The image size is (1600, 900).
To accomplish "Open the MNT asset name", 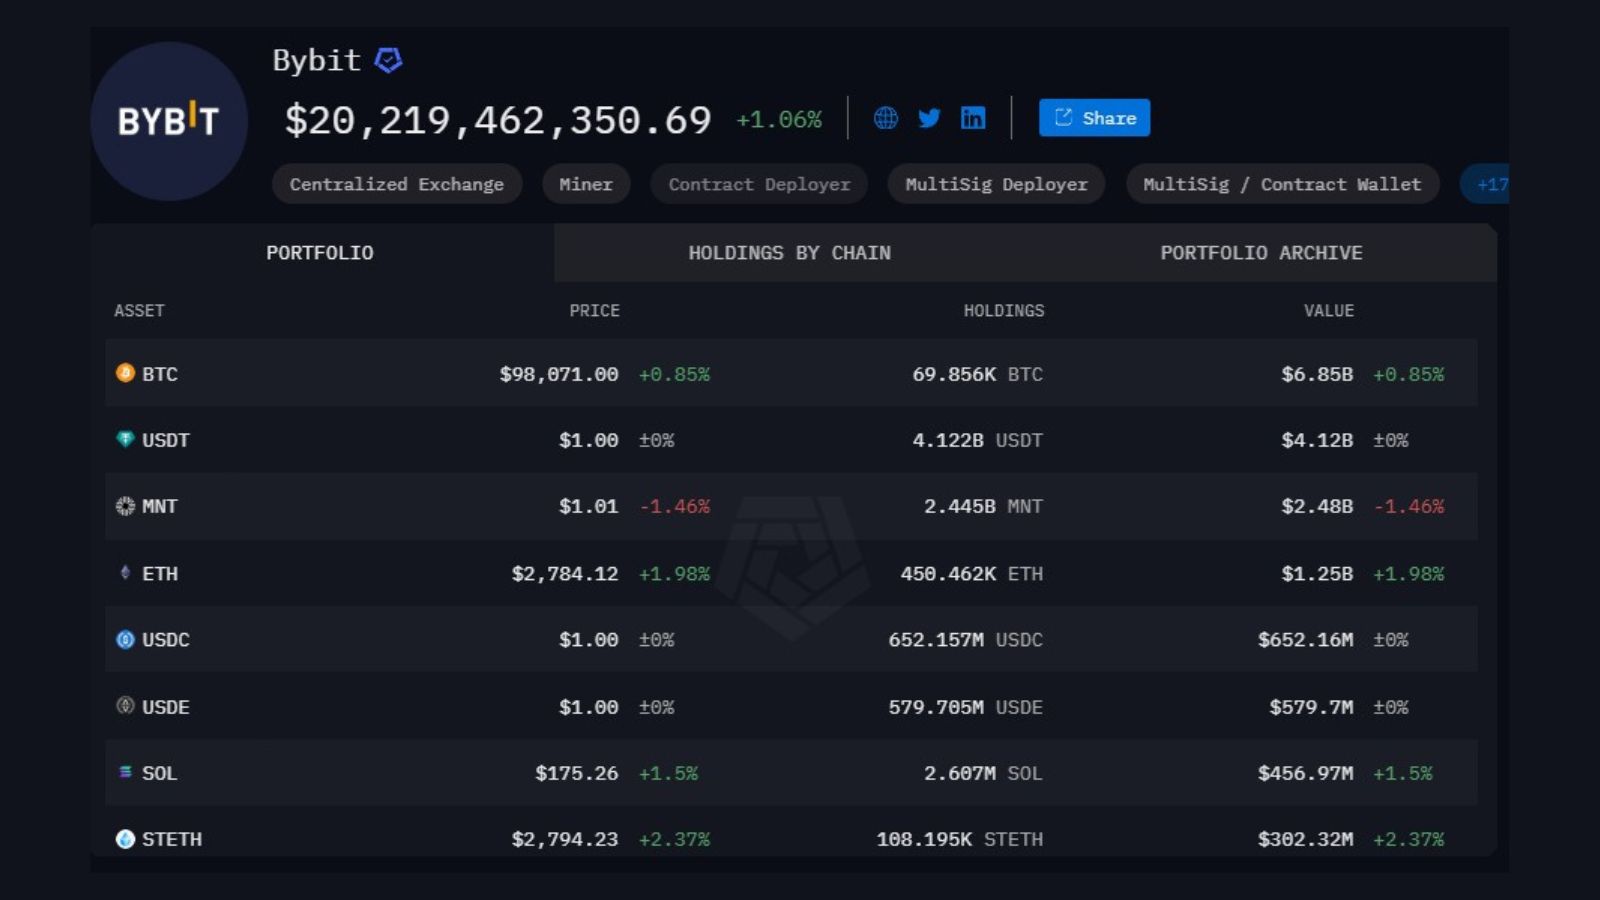I will (x=160, y=507).
